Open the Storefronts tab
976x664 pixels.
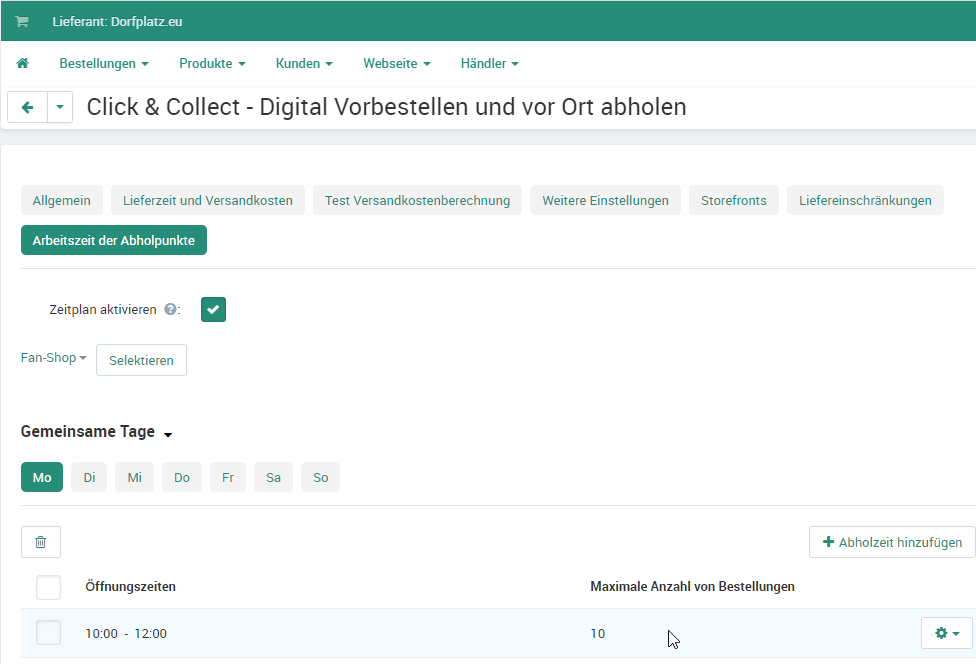733,200
